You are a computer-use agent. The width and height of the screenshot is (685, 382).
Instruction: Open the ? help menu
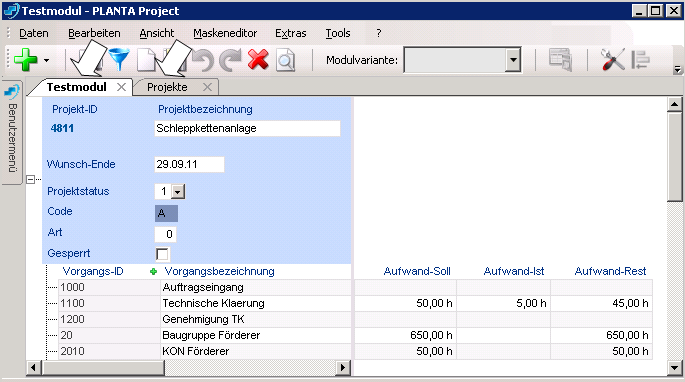click(379, 33)
